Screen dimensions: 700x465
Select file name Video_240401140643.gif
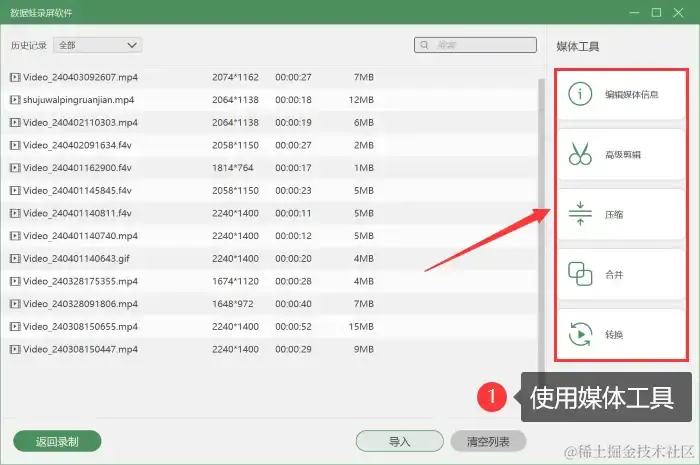click(x=76, y=258)
